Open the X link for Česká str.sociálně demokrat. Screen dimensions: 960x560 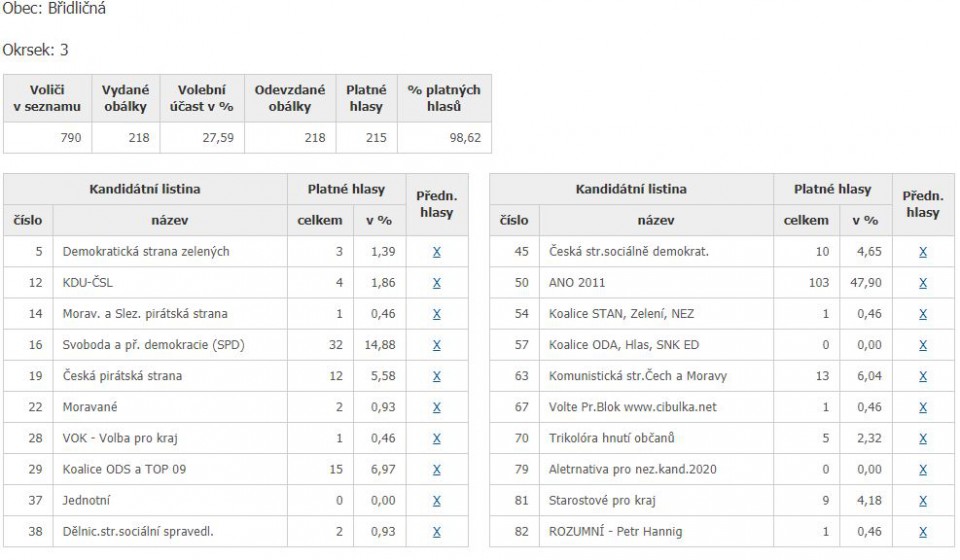[923, 252]
